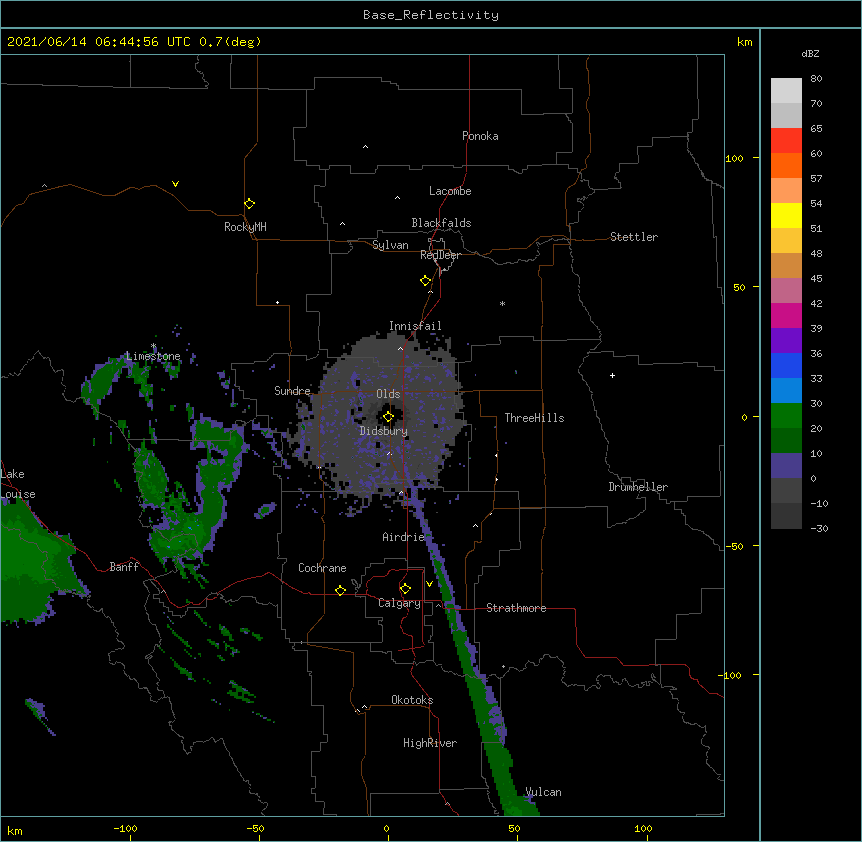This screenshot has width=862, height=842.
Task: Click the dBZ legend heading
Action: (x=810, y=53)
